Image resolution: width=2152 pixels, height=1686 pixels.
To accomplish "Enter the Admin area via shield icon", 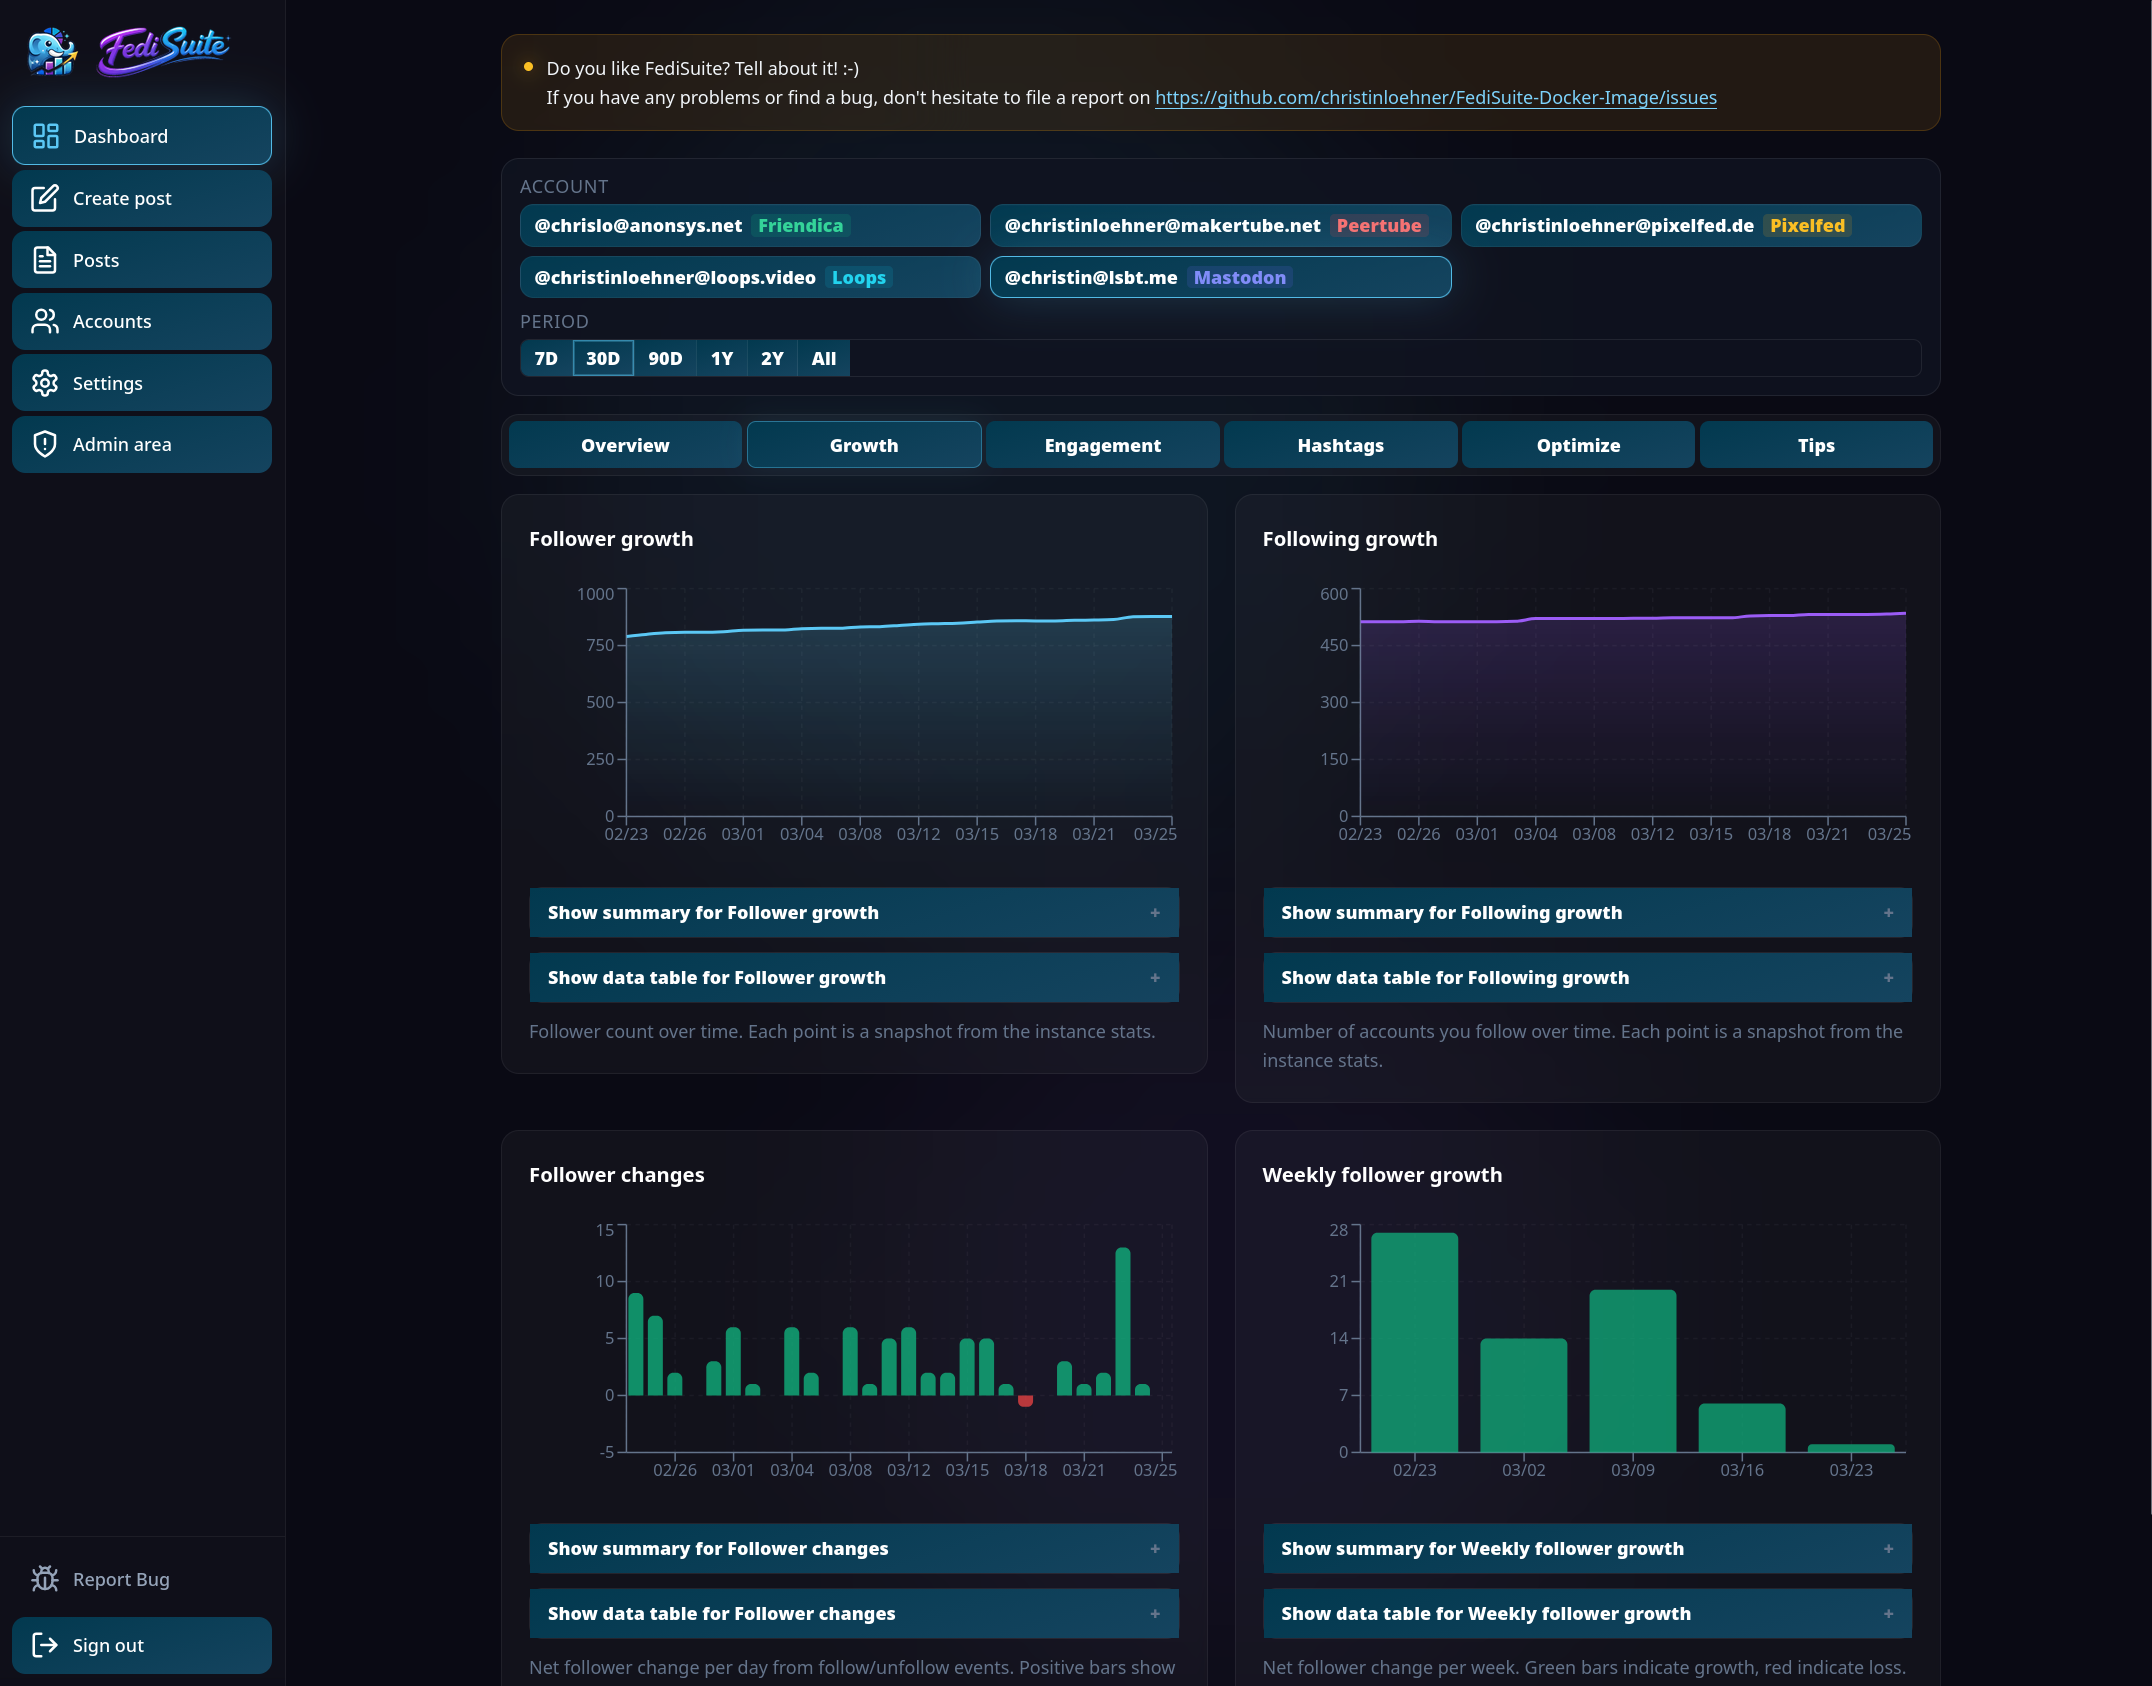I will click(x=44, y=444).
